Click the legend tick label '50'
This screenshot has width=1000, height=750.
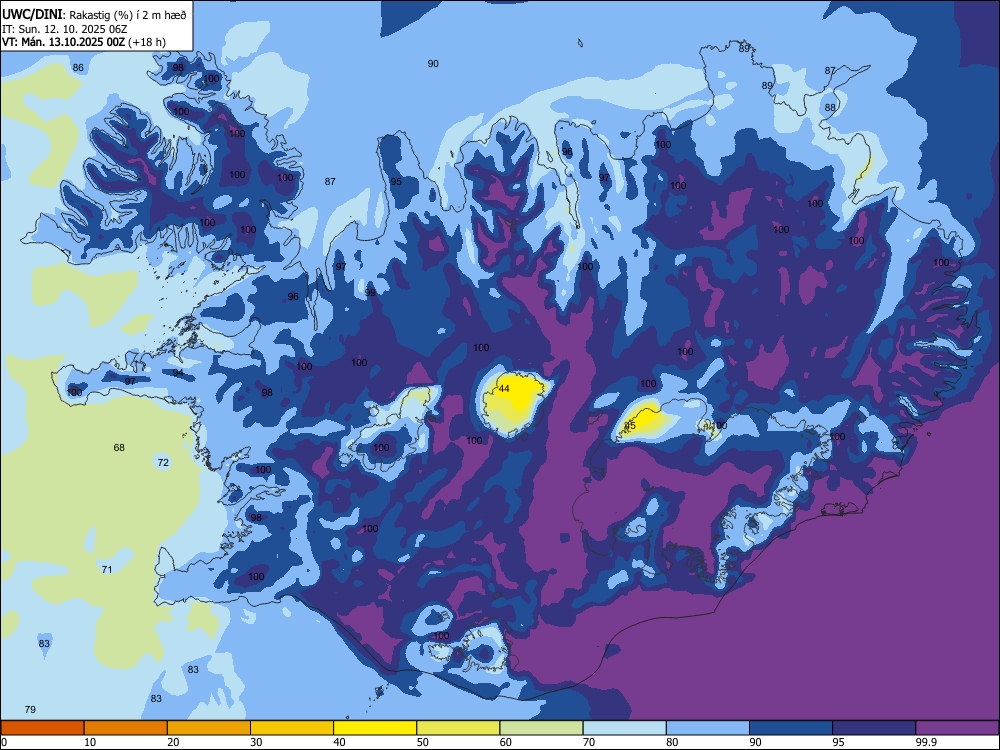[423, 742]
